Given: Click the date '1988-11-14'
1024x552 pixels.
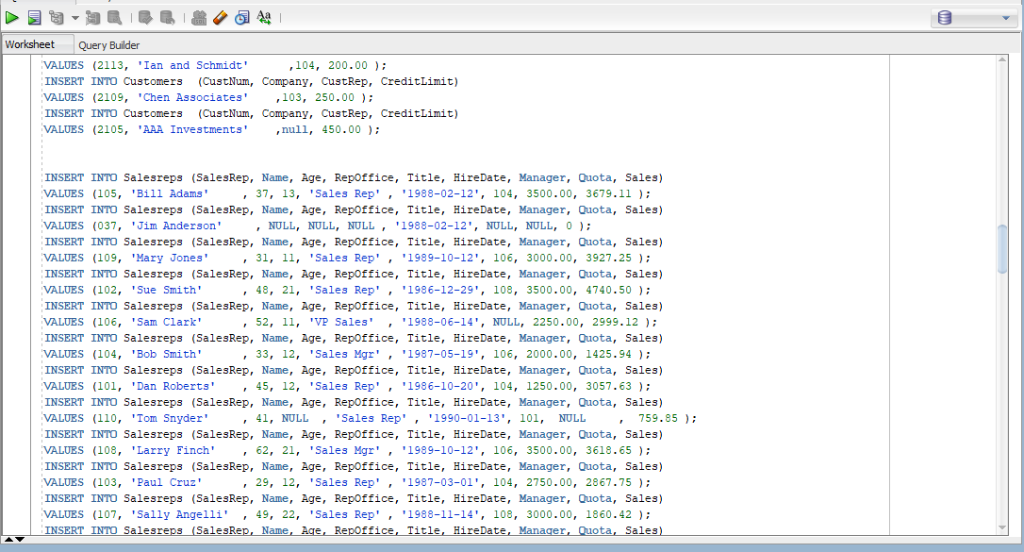Looking at the screenshot, I should tap(440, 513).
